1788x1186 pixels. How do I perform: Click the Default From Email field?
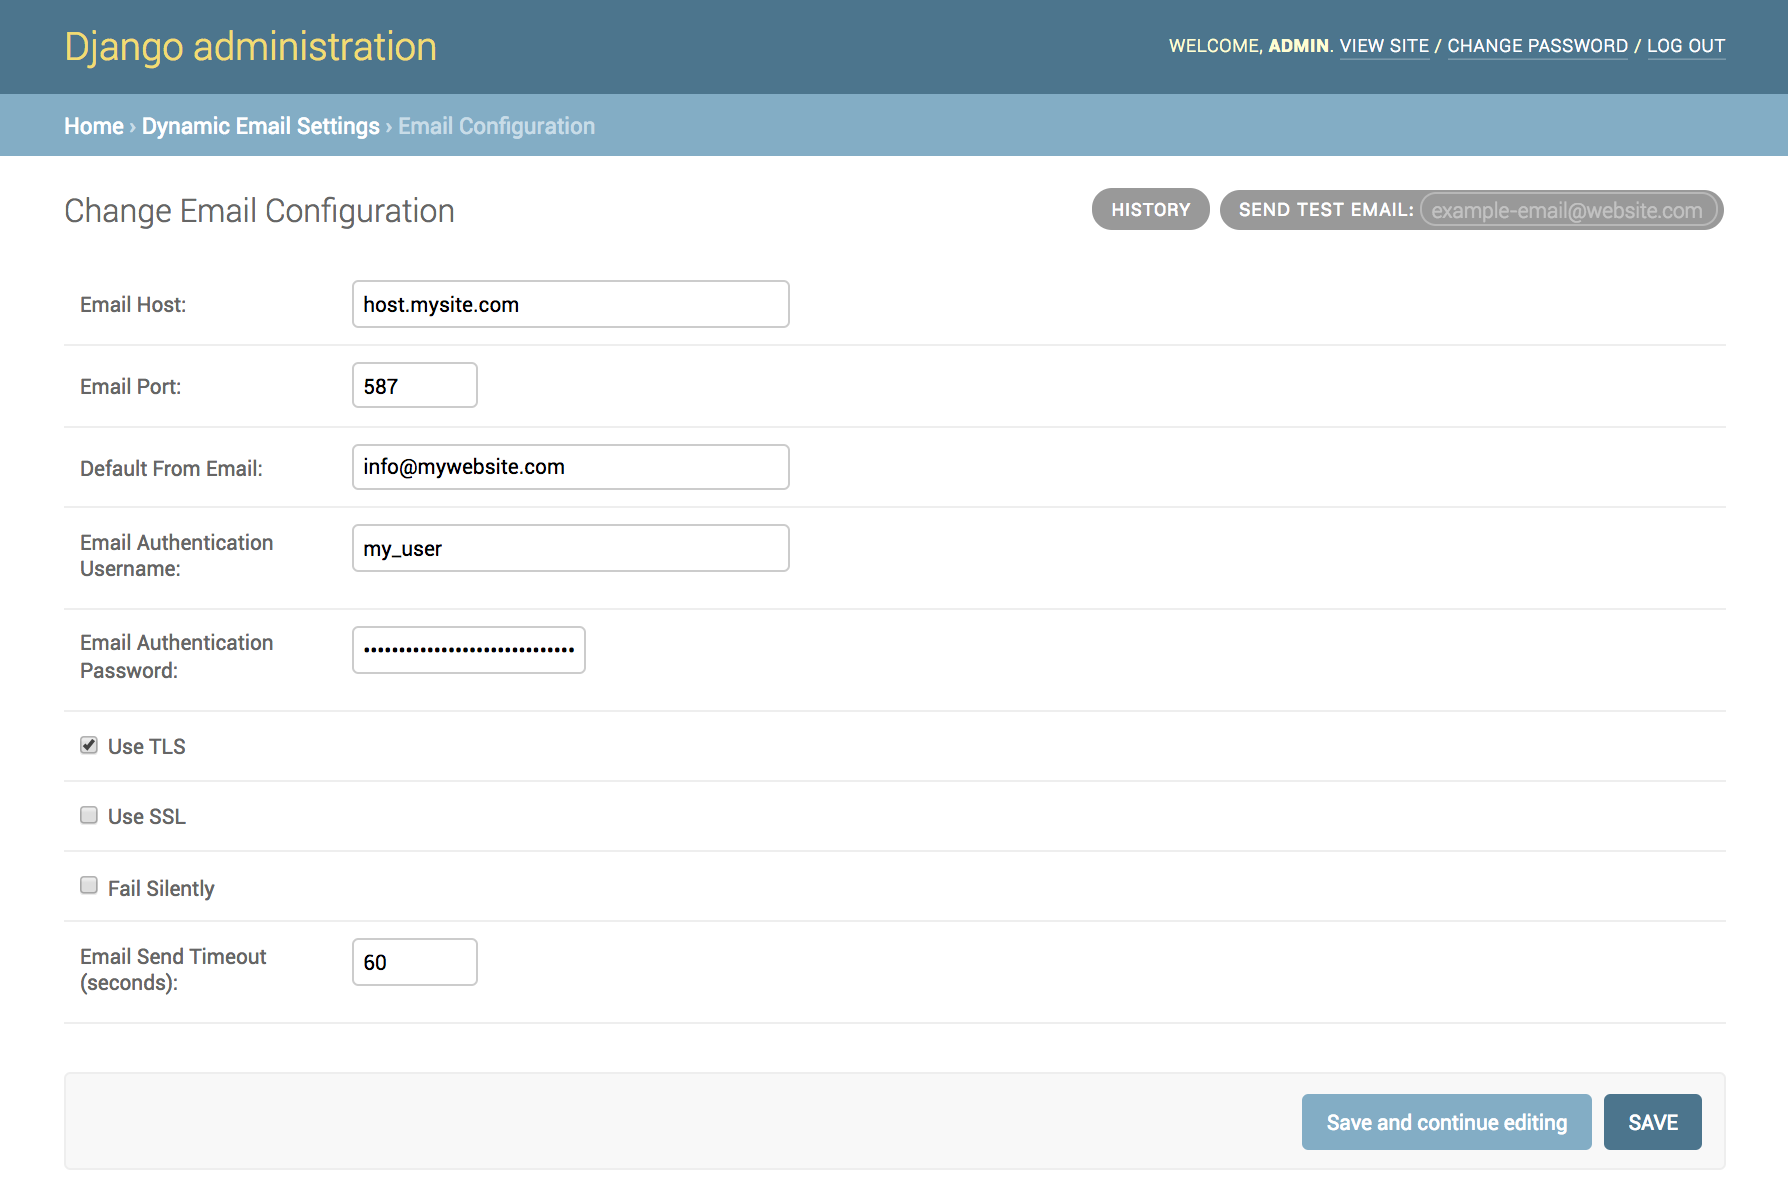click(x=570, y=467)
